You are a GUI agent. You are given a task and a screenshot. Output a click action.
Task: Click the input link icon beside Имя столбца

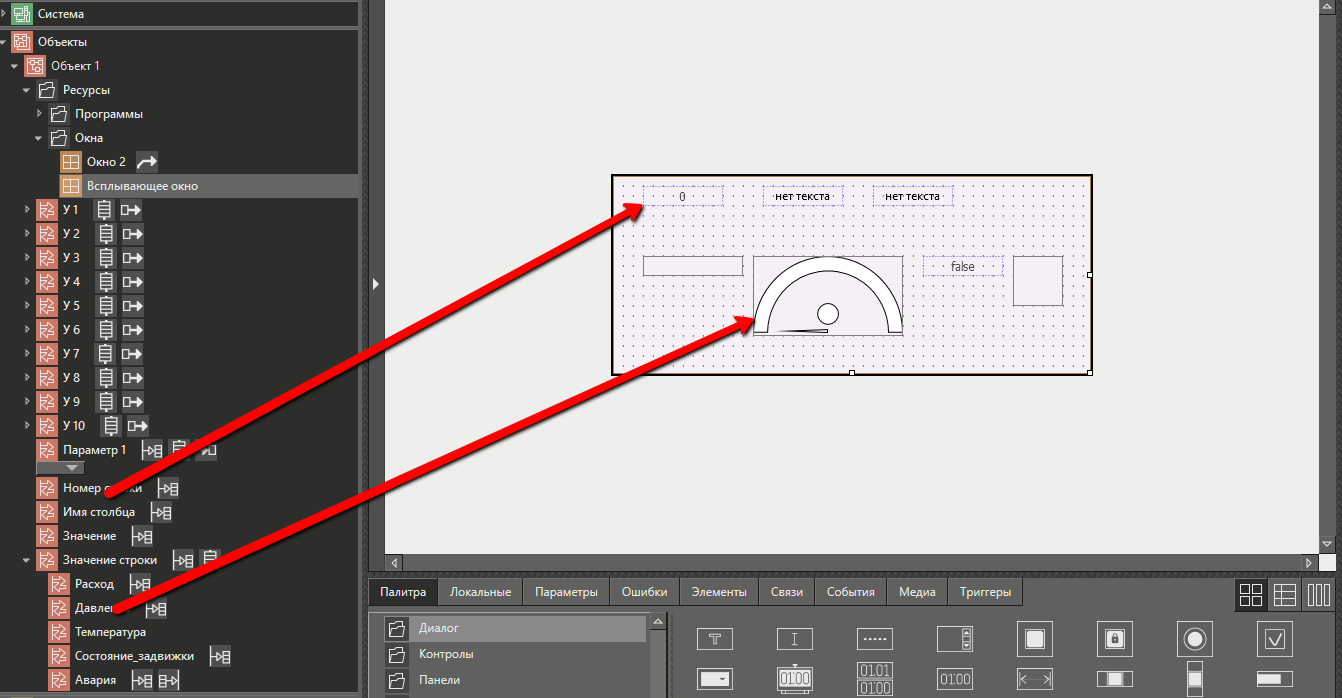click(x=160, y=512)
